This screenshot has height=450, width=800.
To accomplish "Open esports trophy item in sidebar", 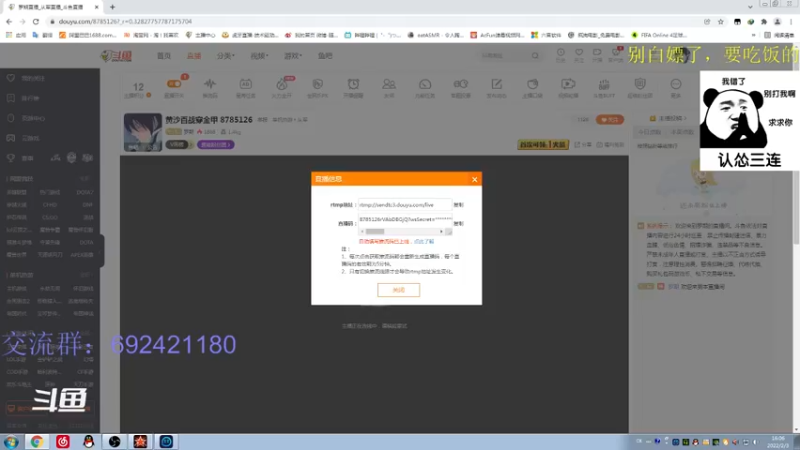I will pyautogui.click(x=20, y=158).
